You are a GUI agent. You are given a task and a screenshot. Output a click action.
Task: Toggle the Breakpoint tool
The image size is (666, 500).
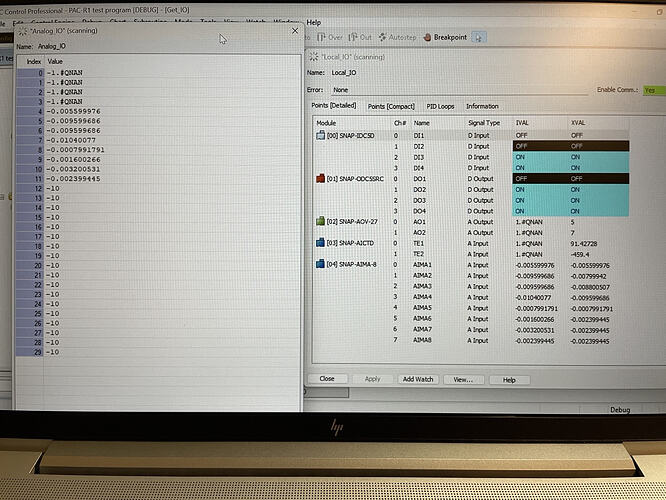click(x=446, y=37)
